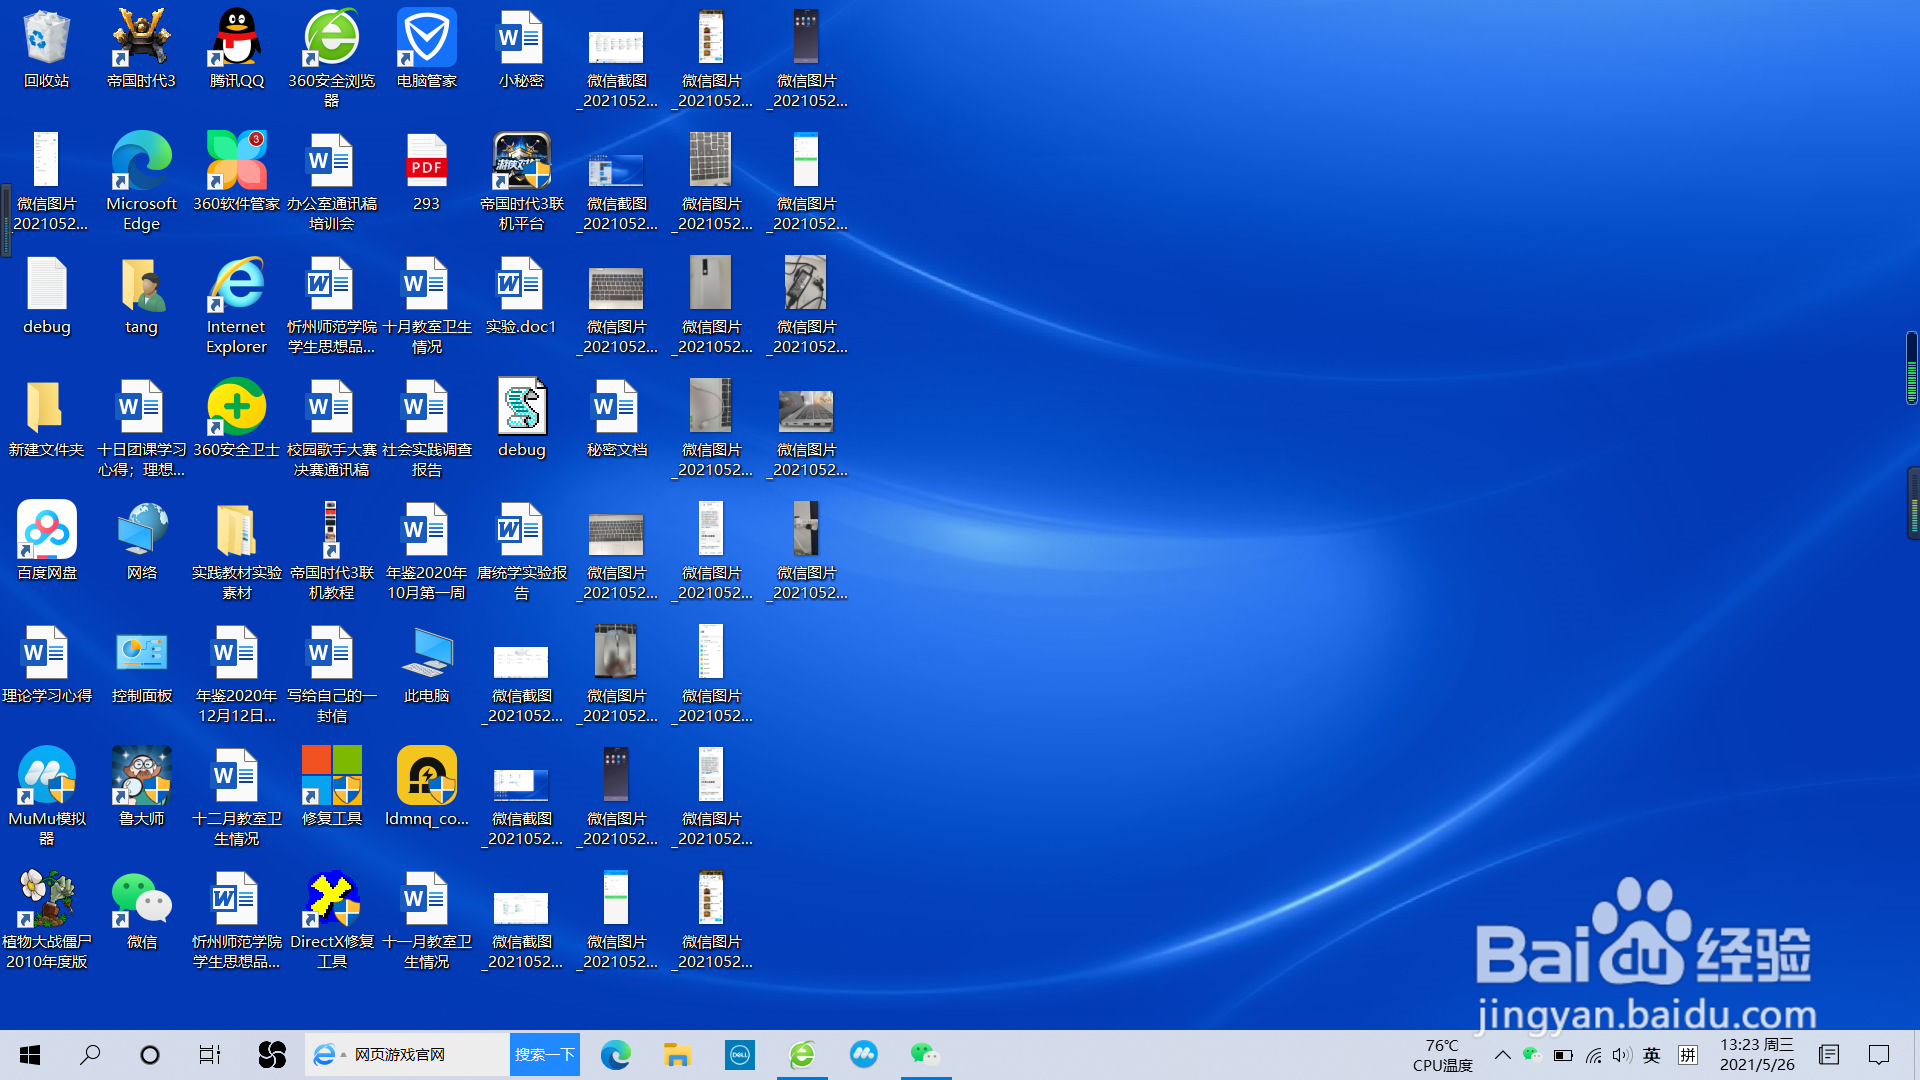Open 此电脑 This PC icon
This screenshot has width=1920, height=1080.
426,664
